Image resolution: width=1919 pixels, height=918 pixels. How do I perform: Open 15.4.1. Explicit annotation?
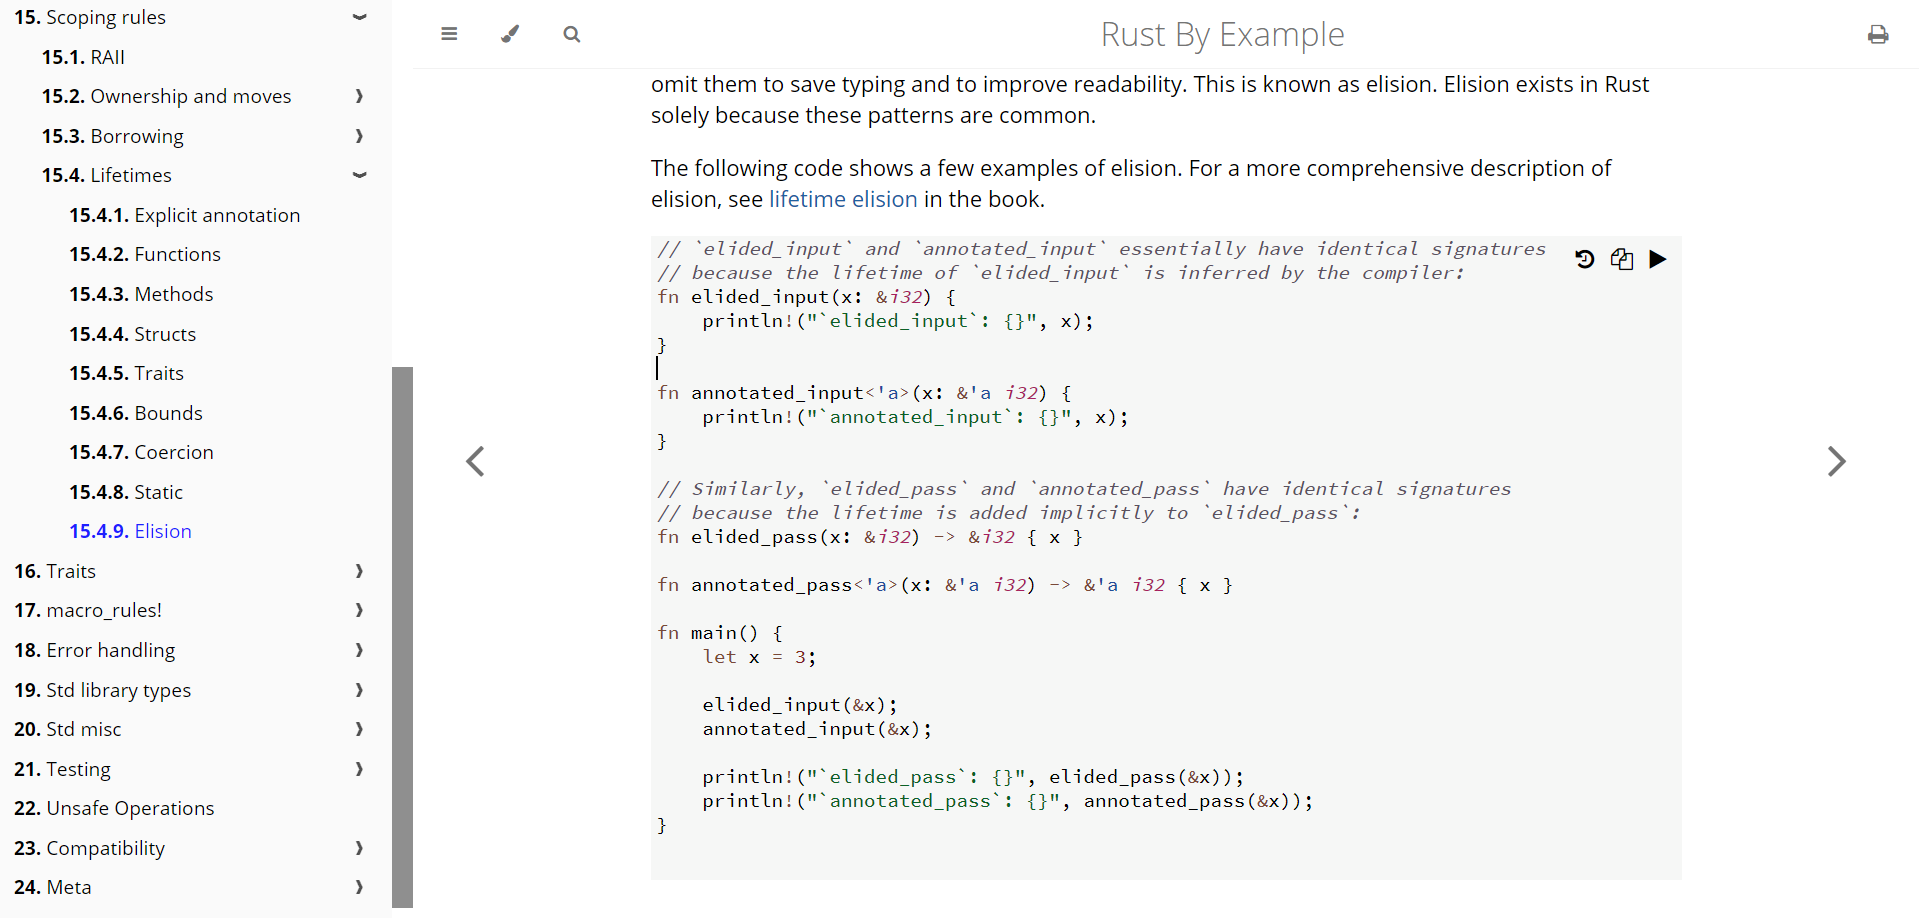click(184, 215)
